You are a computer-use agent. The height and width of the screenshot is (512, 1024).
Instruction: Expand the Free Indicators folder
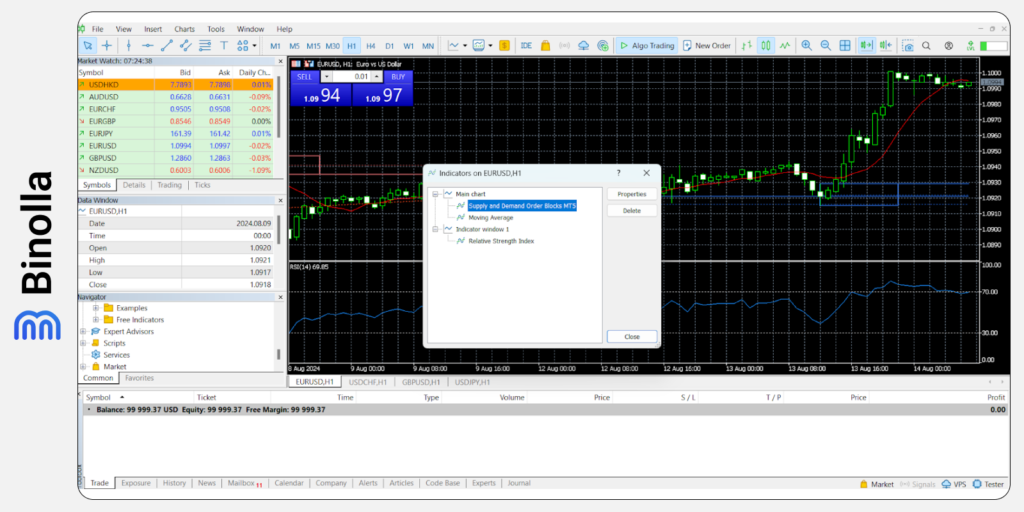coord(96,319)
